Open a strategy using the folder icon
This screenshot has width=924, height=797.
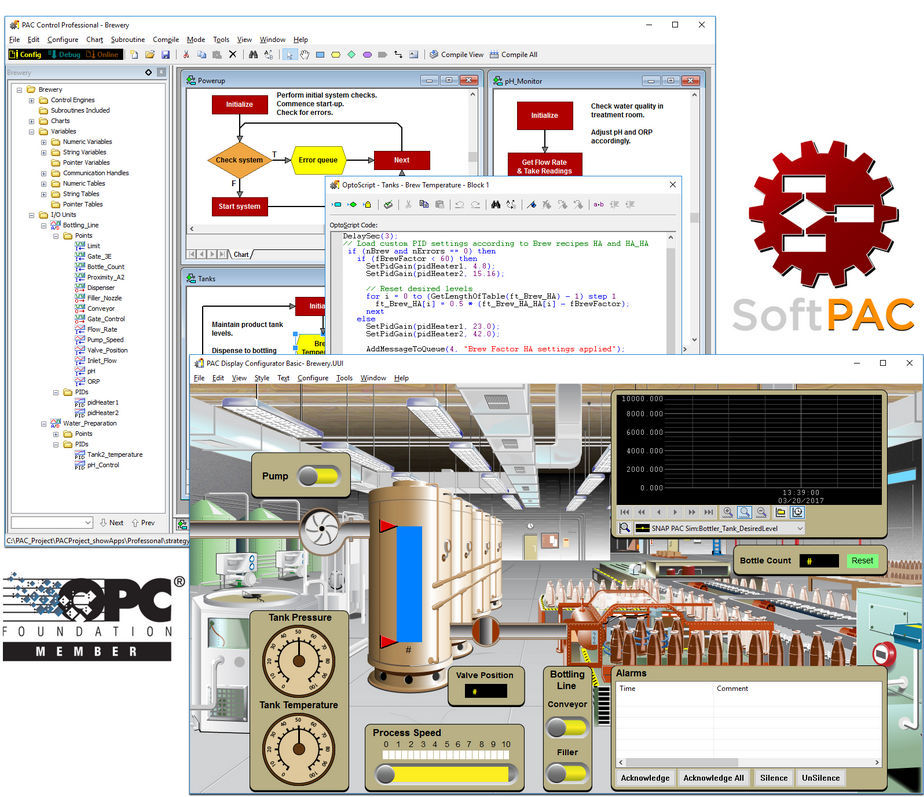pyautogui.click(x=149, y=55)
